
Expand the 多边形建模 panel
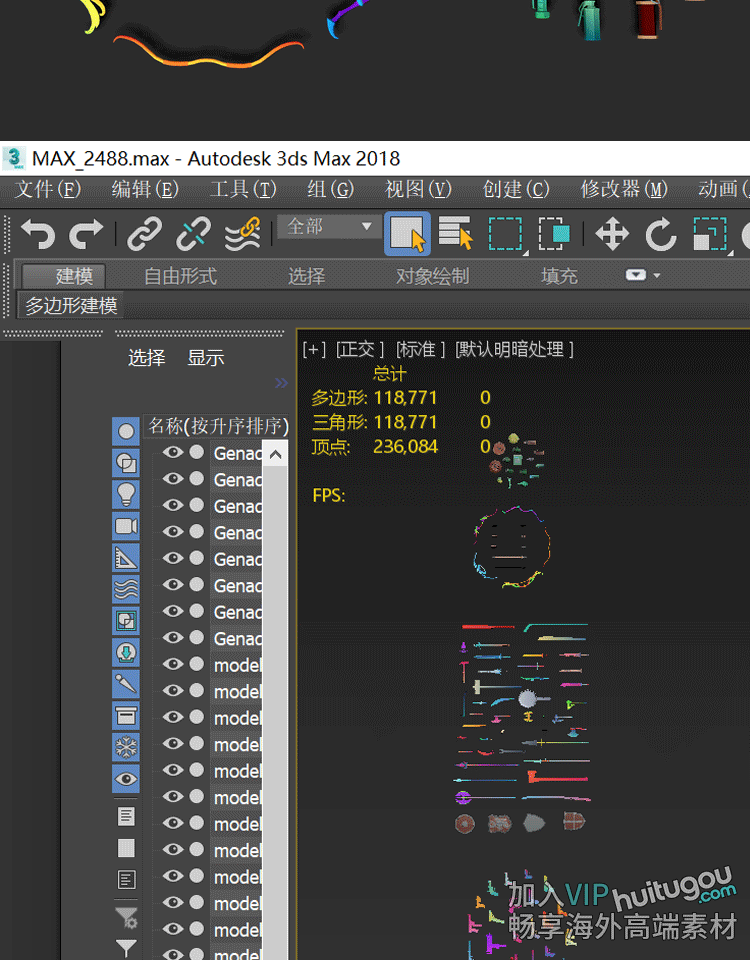(71, 305)
